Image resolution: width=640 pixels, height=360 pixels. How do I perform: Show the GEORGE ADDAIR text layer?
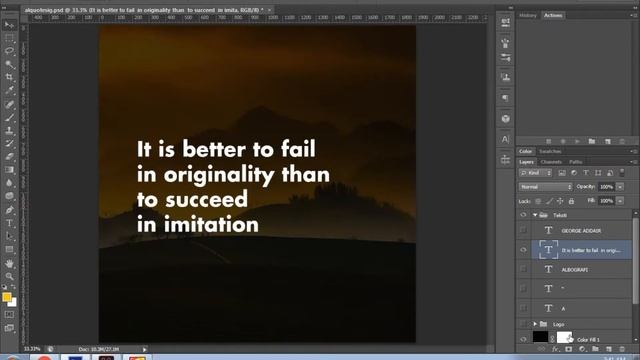(523, 230)
